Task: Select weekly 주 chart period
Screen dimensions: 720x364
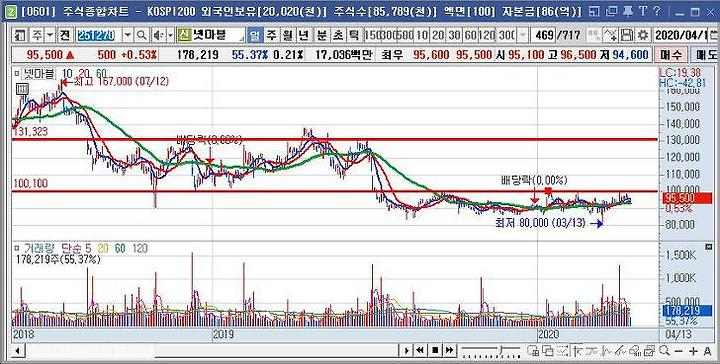Action: point(271,35)
